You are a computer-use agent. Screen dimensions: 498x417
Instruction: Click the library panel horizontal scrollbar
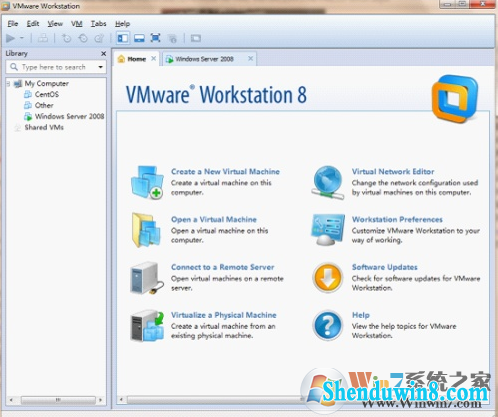click(56, 399)
